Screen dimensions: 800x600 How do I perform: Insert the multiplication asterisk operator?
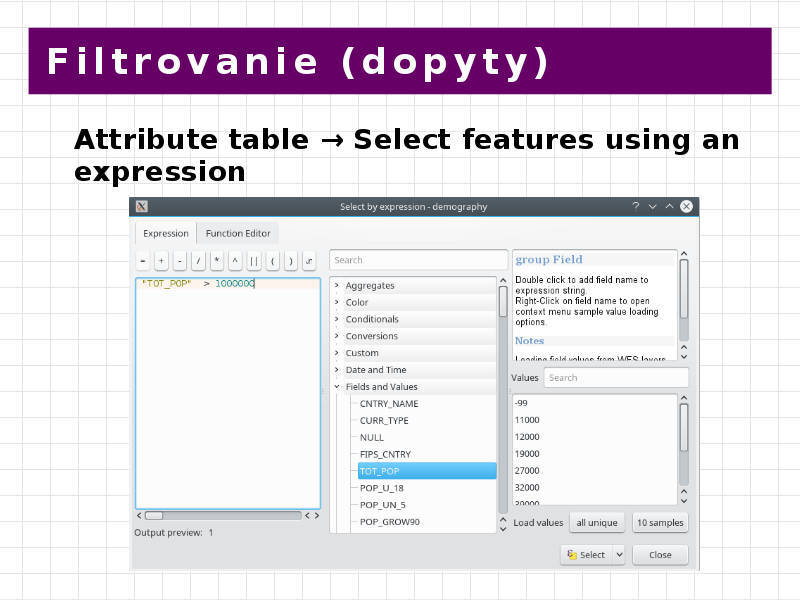pos(217,261)
